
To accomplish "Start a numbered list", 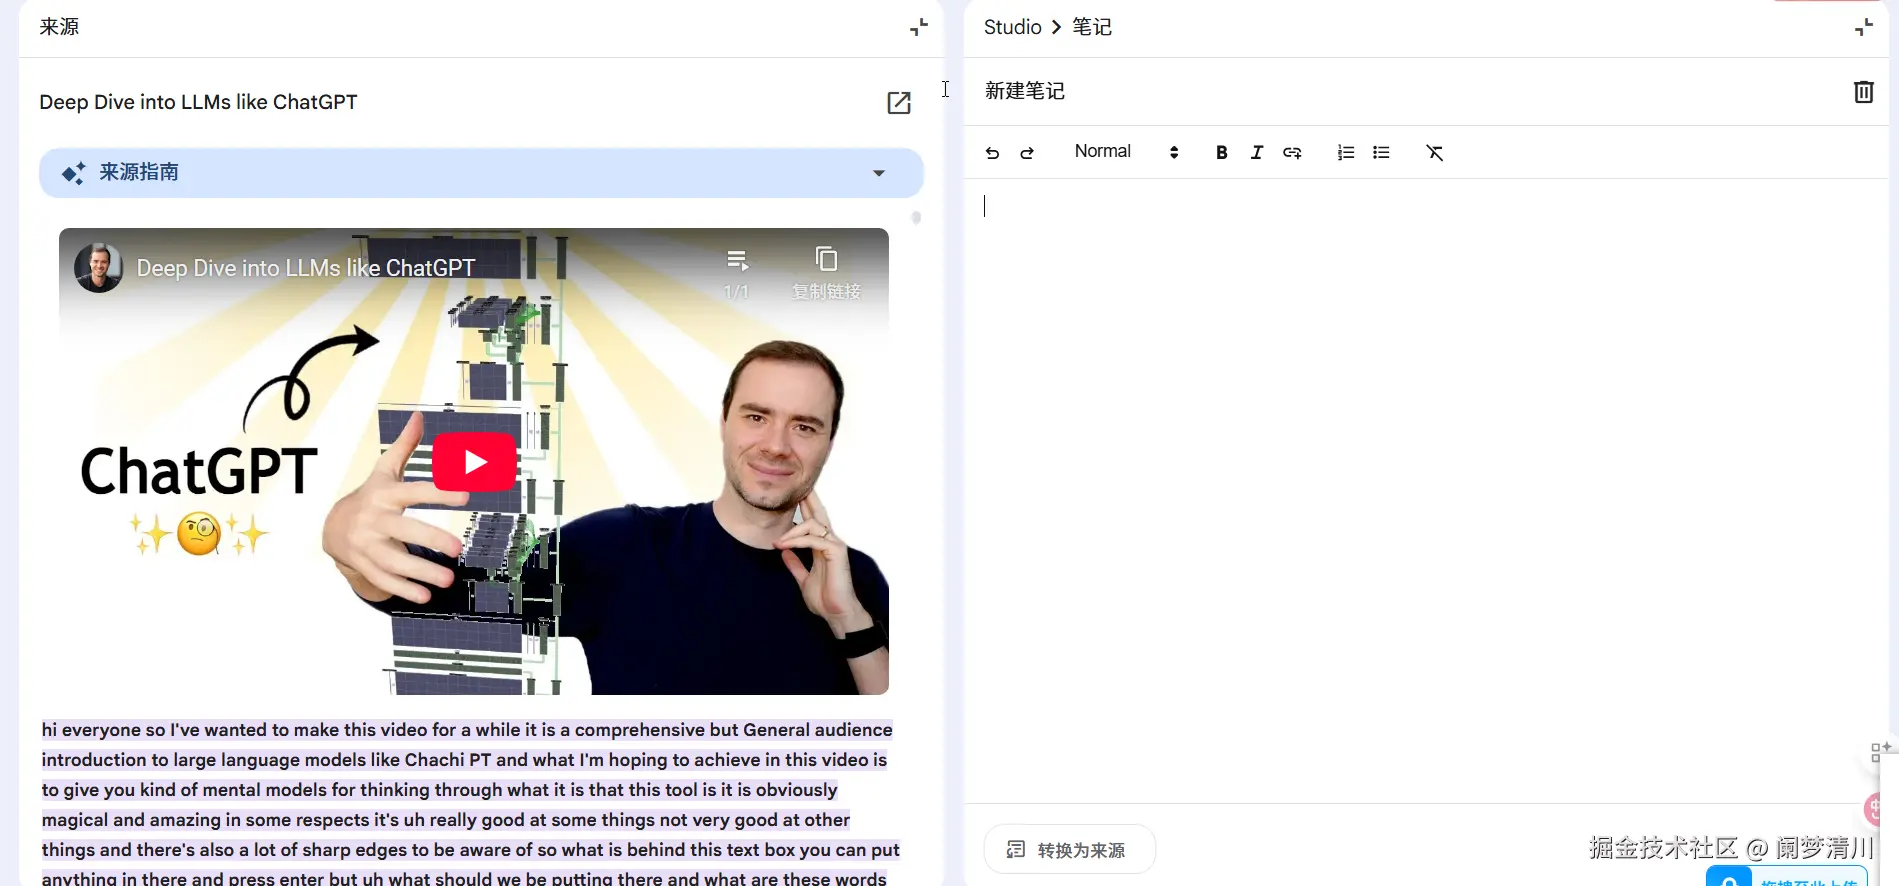I will click(1346, 153).
